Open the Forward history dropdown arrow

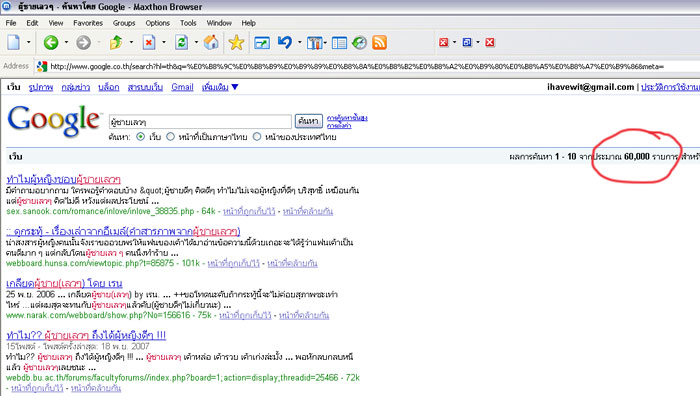(99, 42)
